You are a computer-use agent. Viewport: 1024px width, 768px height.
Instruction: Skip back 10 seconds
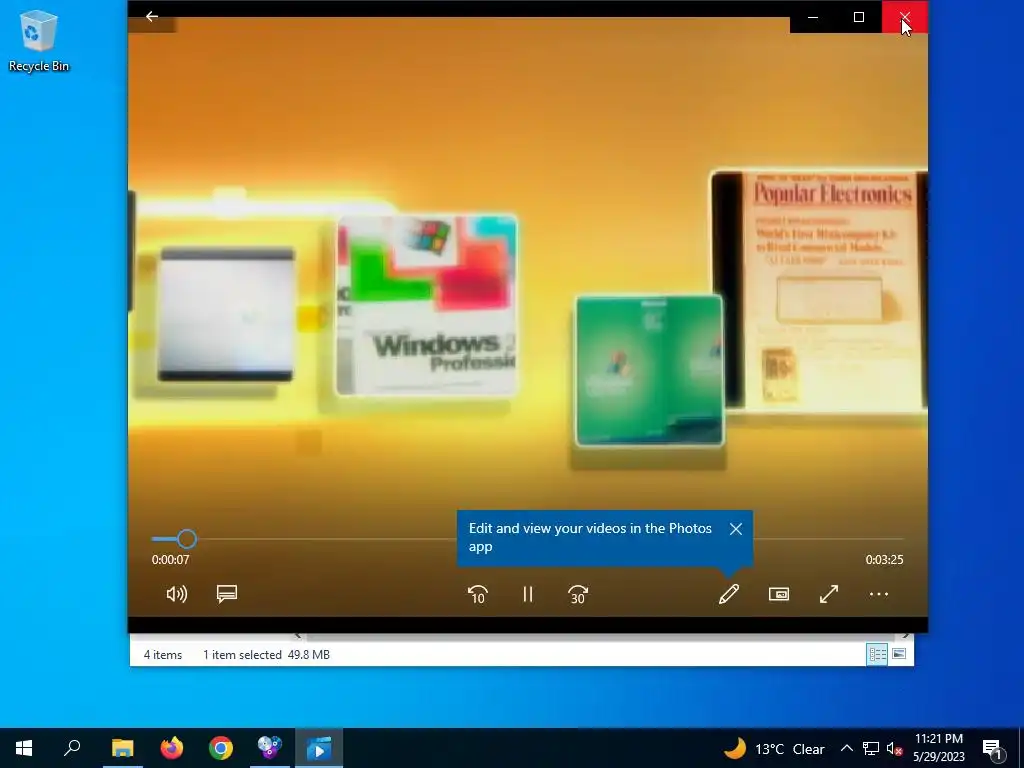tap(477, 594)
